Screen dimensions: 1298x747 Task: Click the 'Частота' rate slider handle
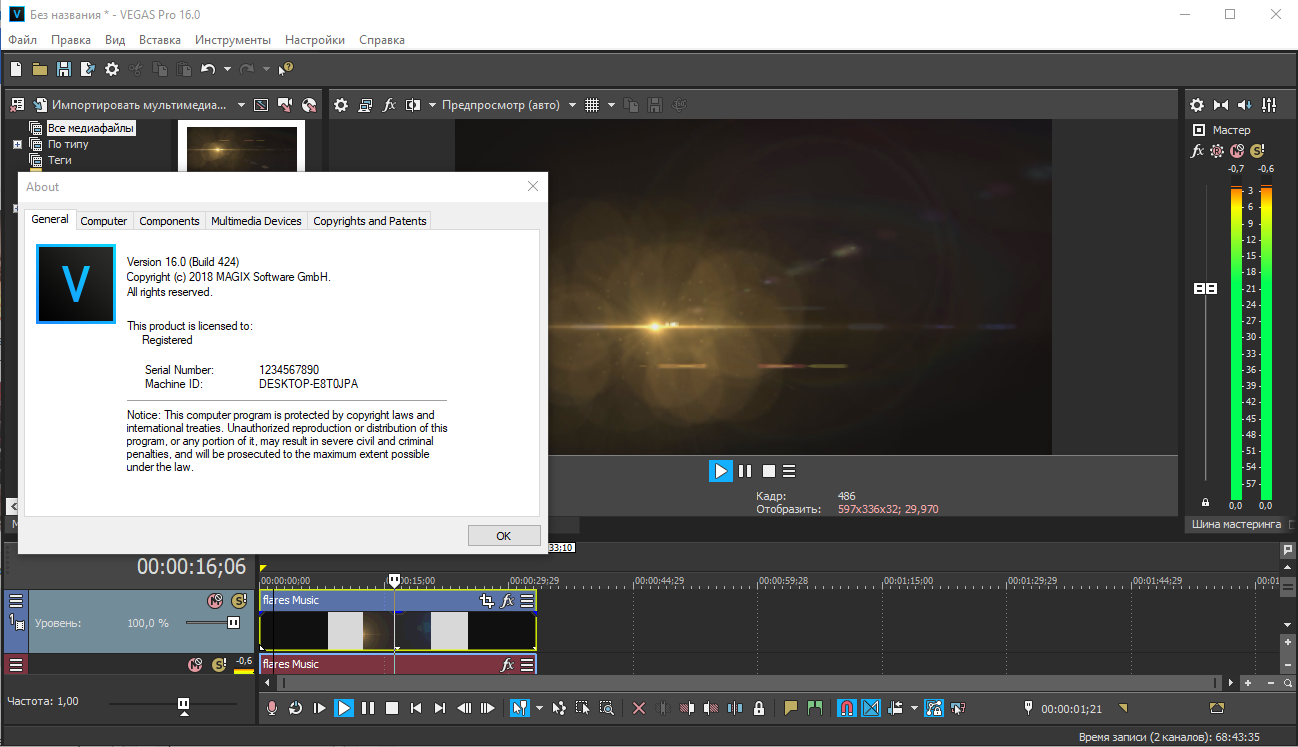tap(184, 704)
